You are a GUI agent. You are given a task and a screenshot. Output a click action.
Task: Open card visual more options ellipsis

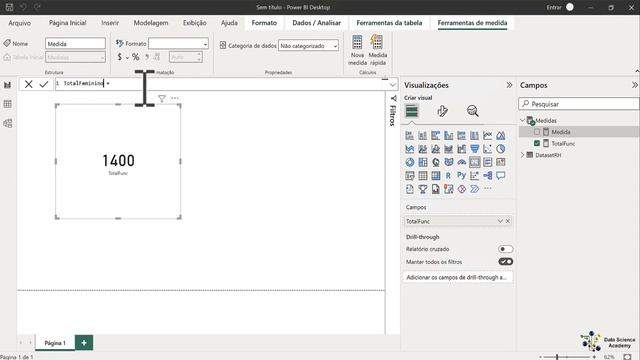(x=175, y=98)
